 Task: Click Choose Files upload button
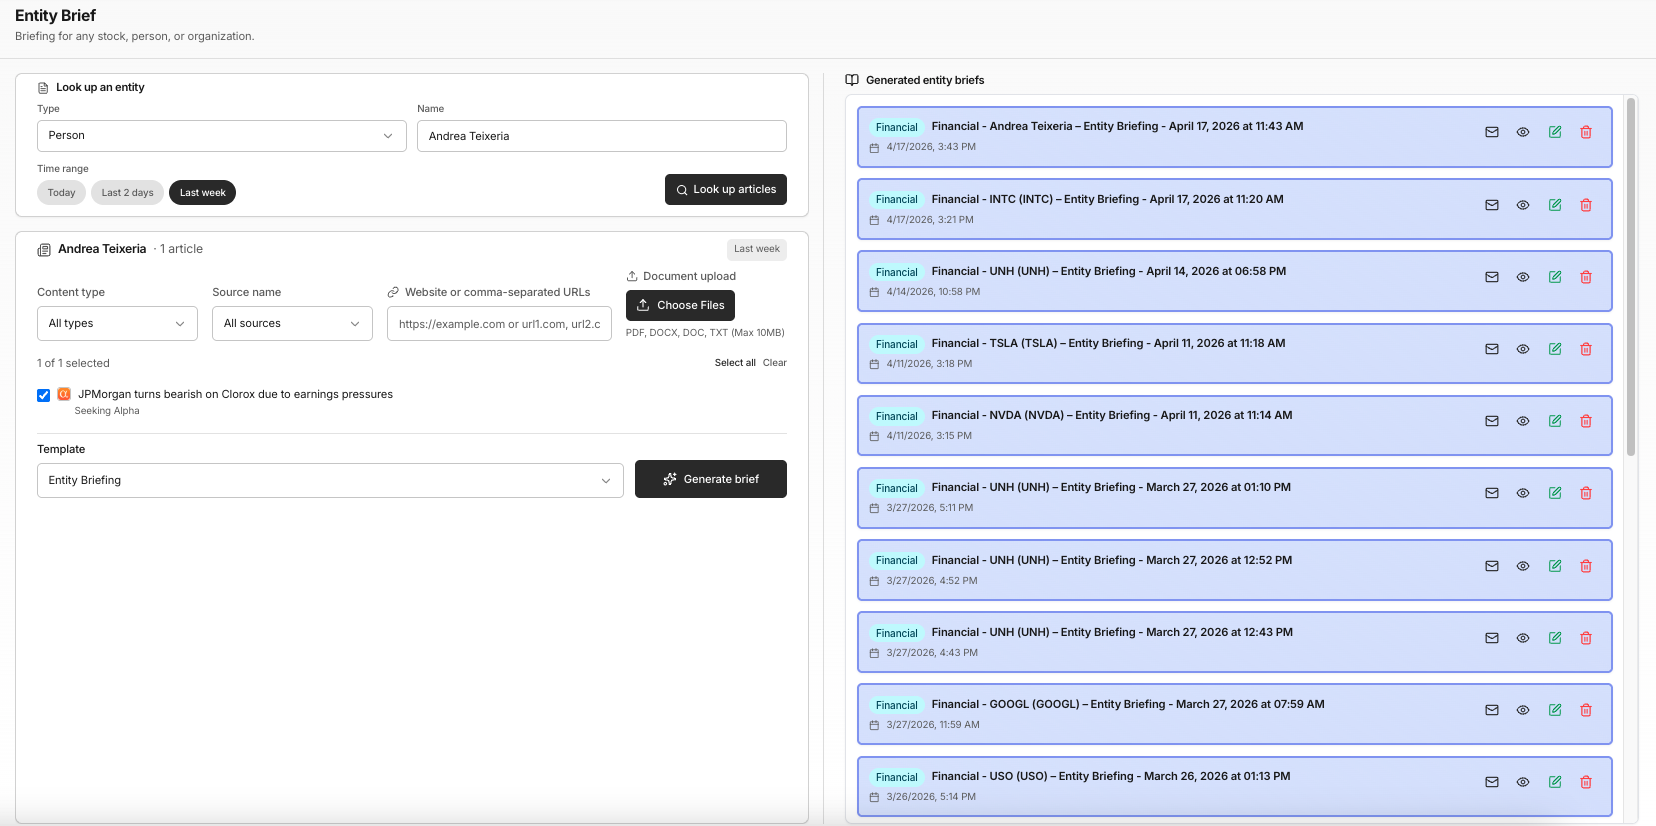[680, 305]
